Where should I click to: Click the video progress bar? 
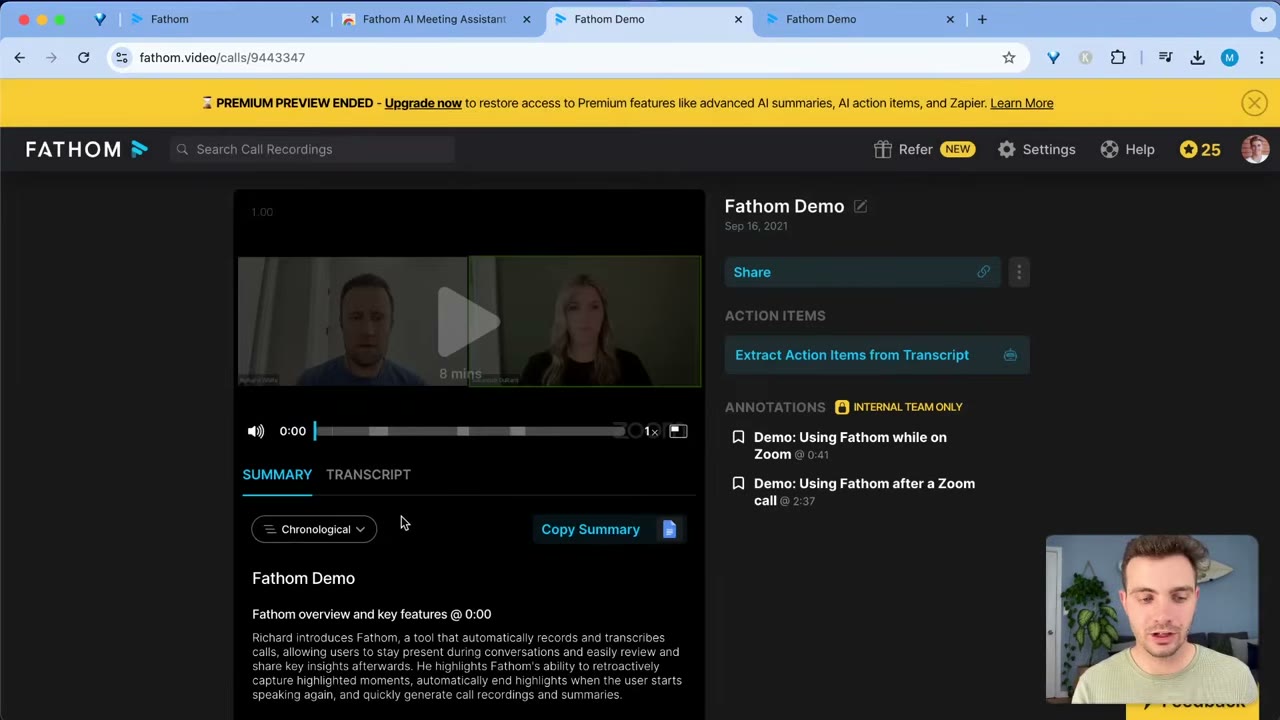470,431
